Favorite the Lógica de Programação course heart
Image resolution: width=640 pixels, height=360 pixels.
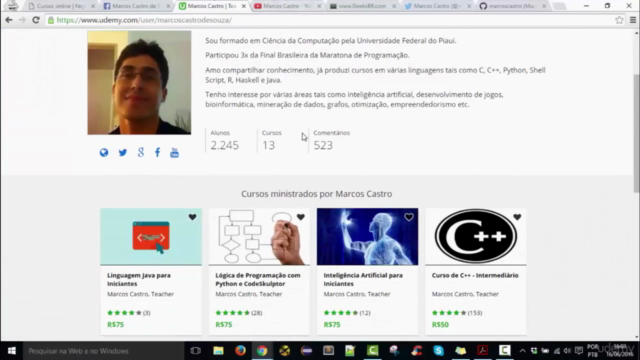click(301, 217)
